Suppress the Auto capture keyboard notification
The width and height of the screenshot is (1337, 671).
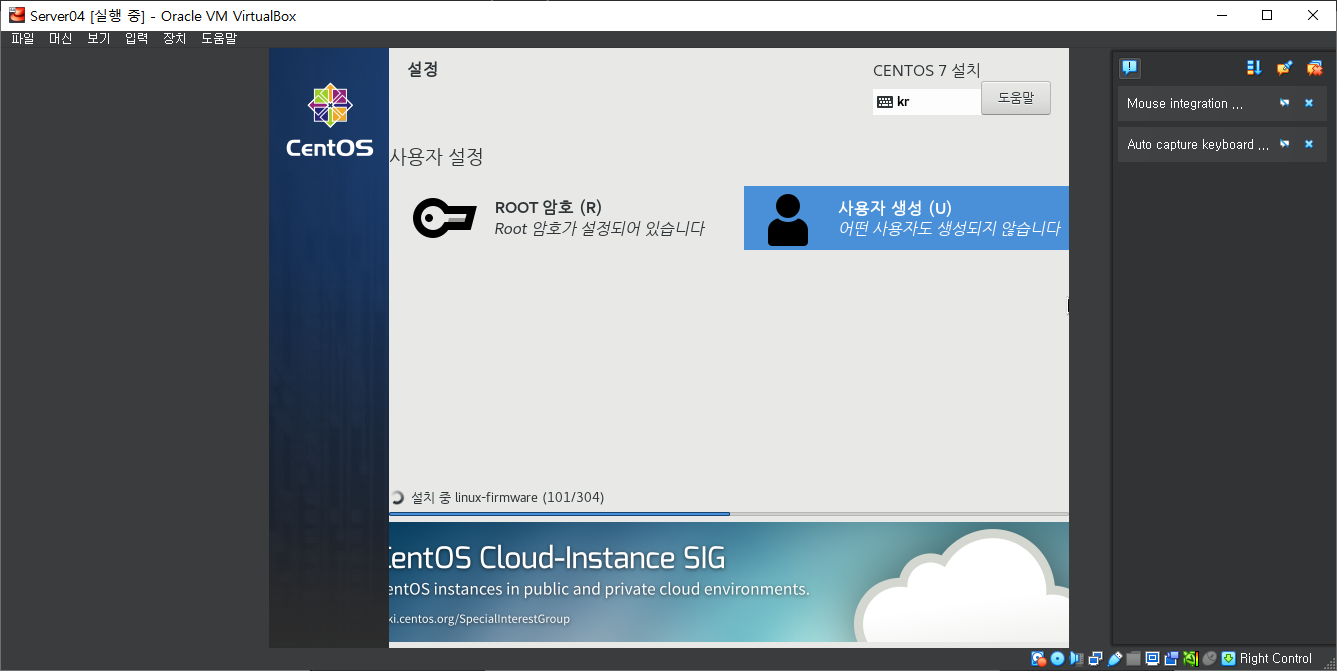tap(1284, 144)
